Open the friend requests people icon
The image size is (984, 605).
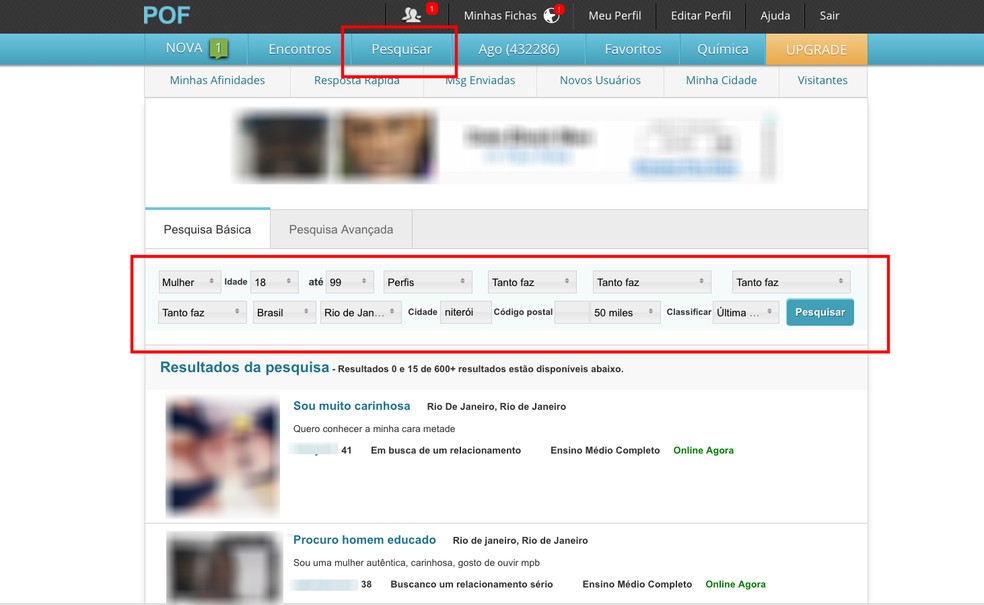tap(412, 15)
